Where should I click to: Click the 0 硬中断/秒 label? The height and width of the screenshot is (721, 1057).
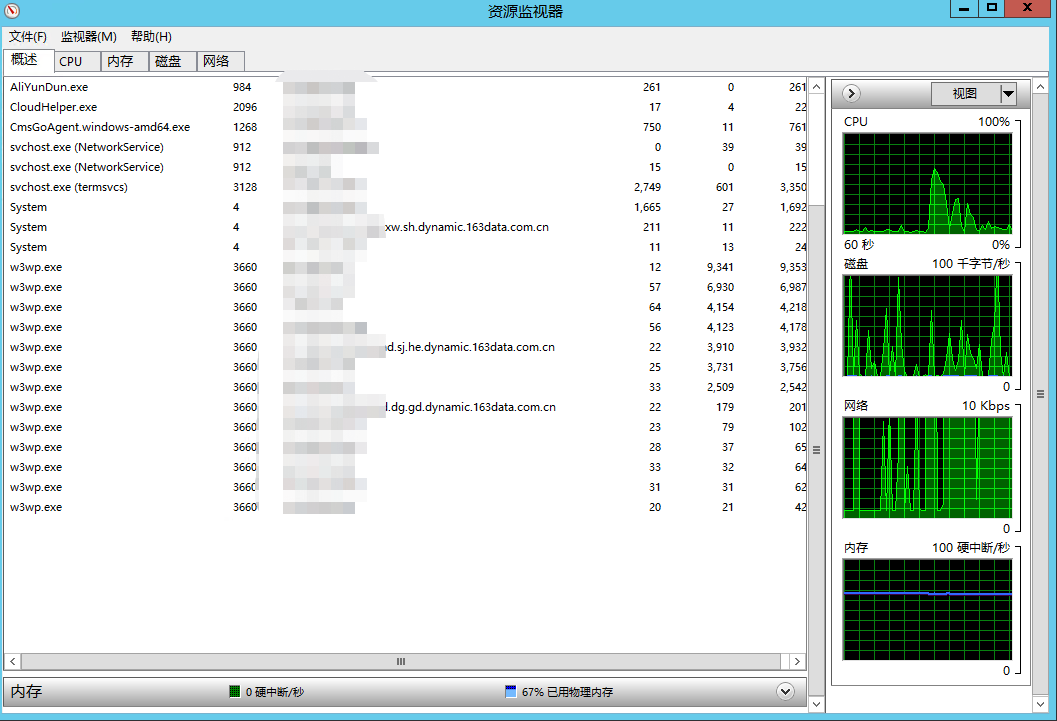coord(274,692)
